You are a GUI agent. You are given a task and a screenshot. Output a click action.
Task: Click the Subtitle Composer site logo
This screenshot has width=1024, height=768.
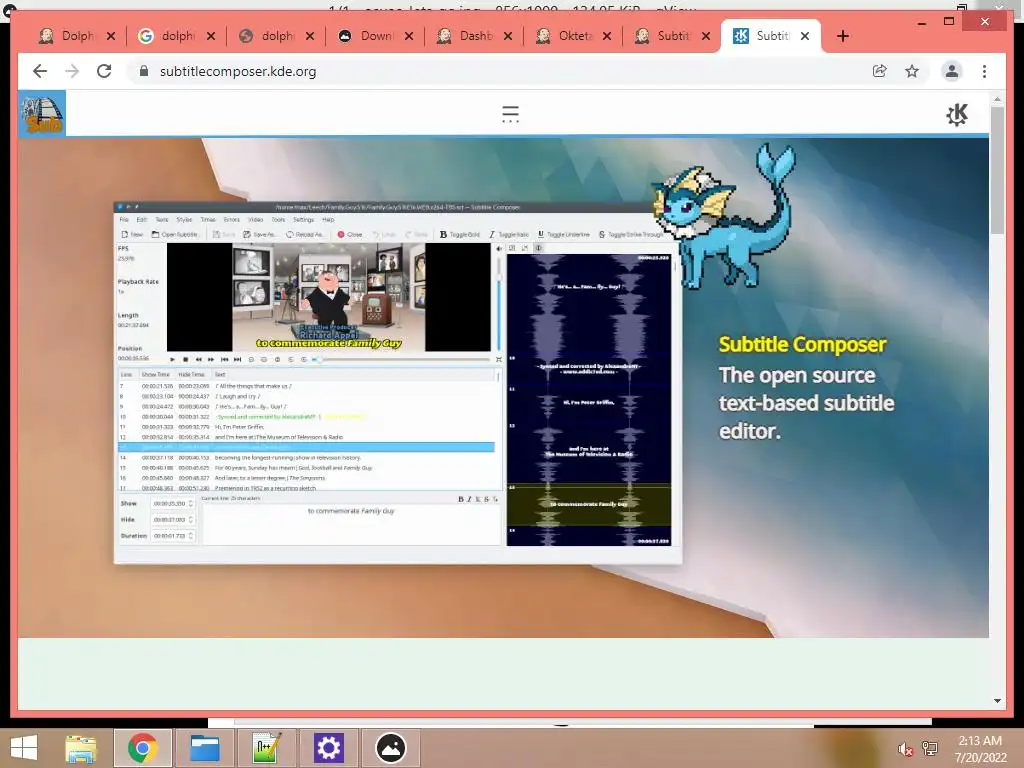[x=42, y=114]
